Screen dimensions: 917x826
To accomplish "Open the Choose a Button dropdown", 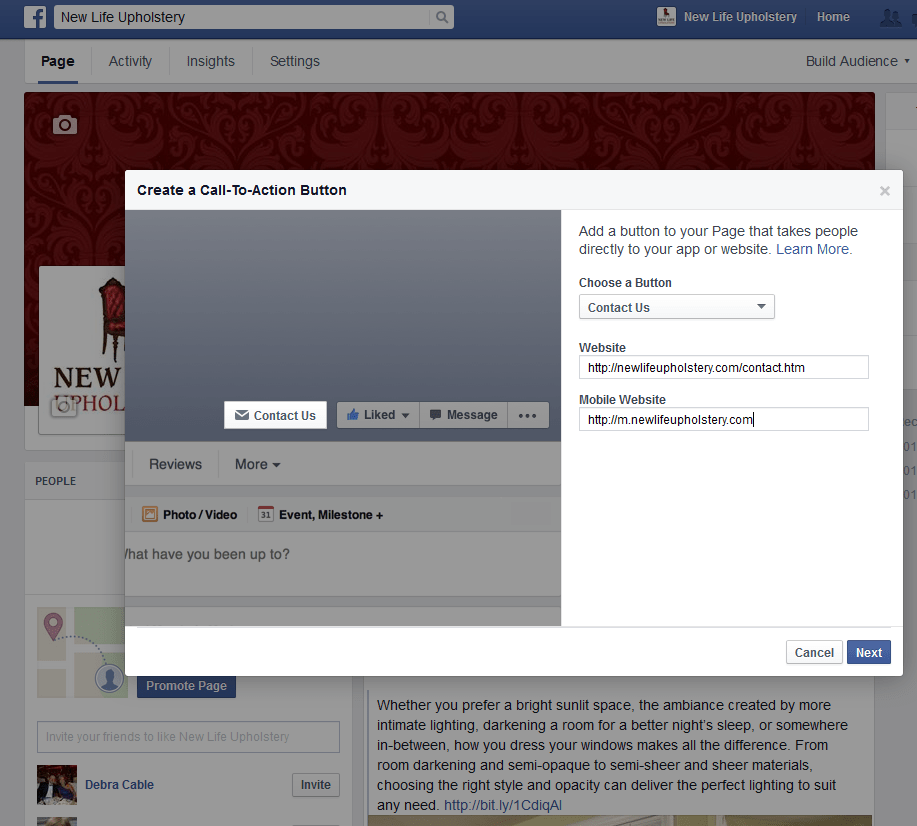I will [x=676, y=307].
